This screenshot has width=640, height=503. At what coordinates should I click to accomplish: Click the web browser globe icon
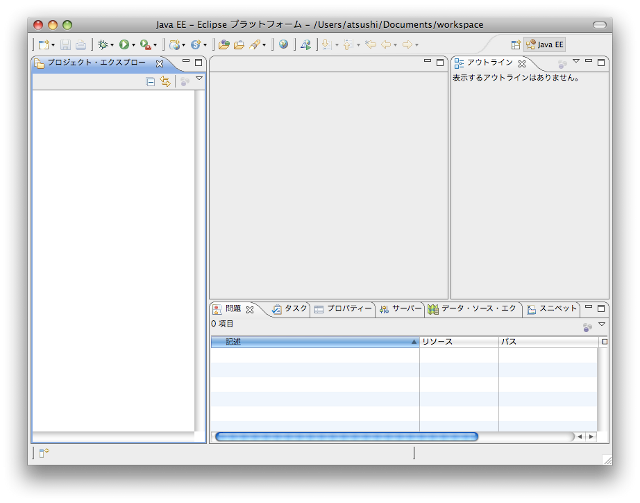(284, 44)
